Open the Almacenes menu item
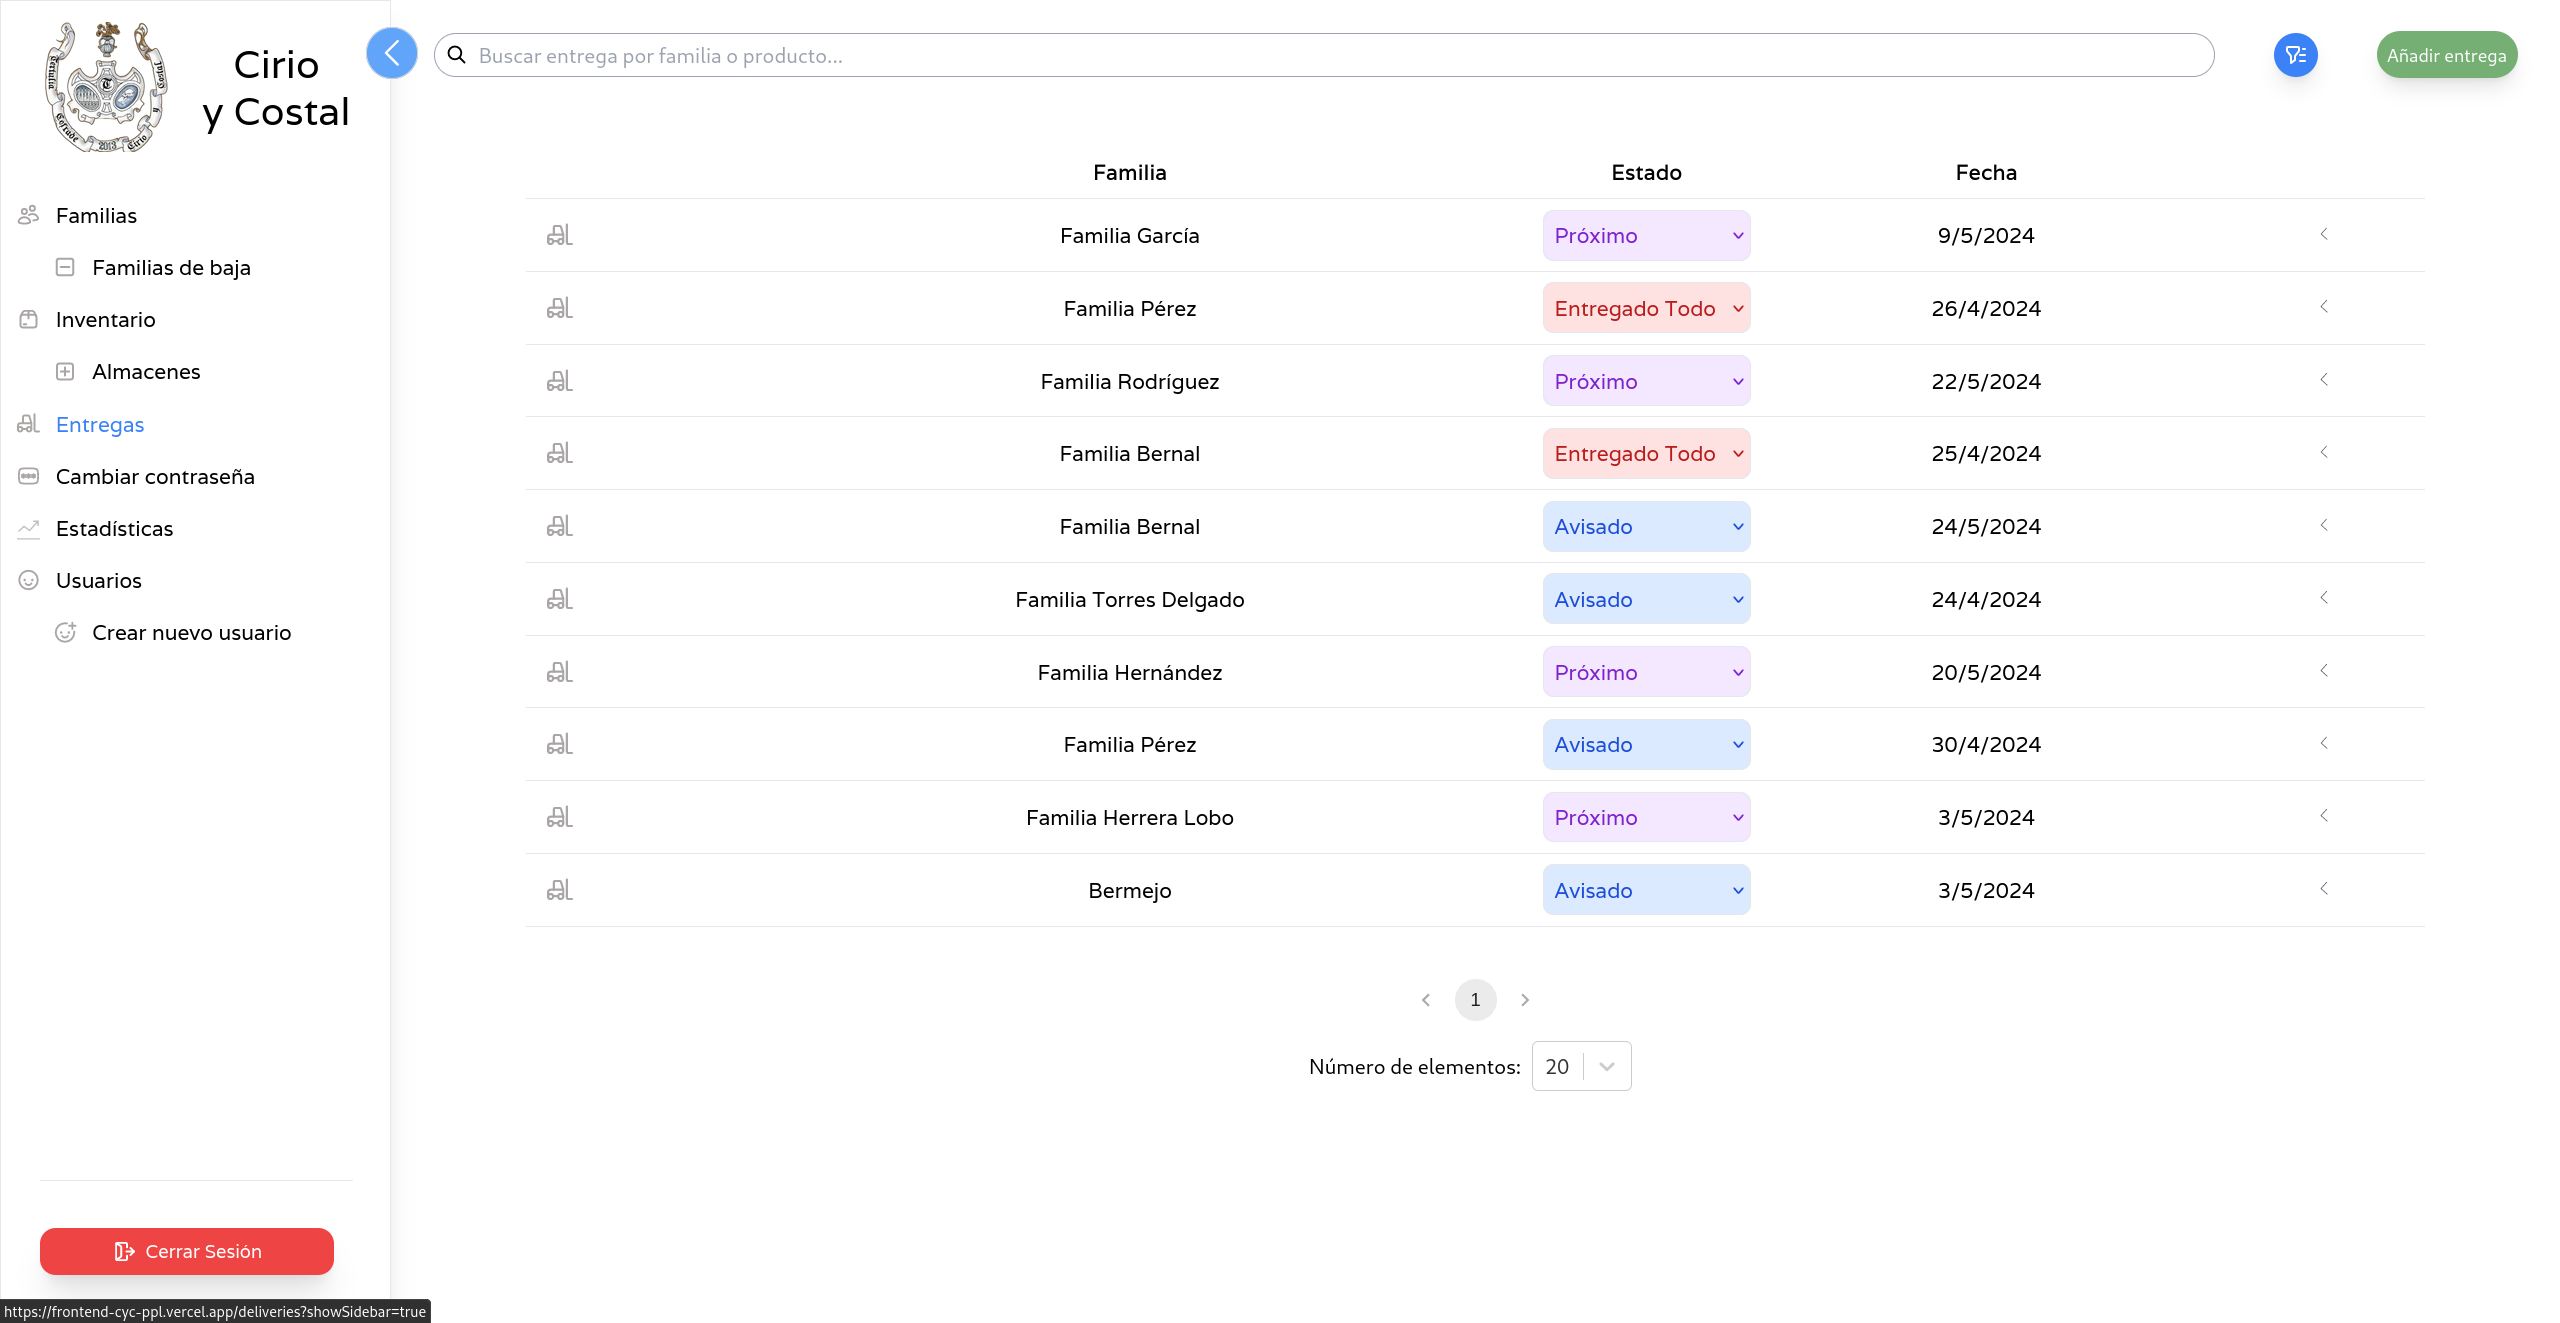This screenshot has width=2560, height=1323. pos(146,371)
